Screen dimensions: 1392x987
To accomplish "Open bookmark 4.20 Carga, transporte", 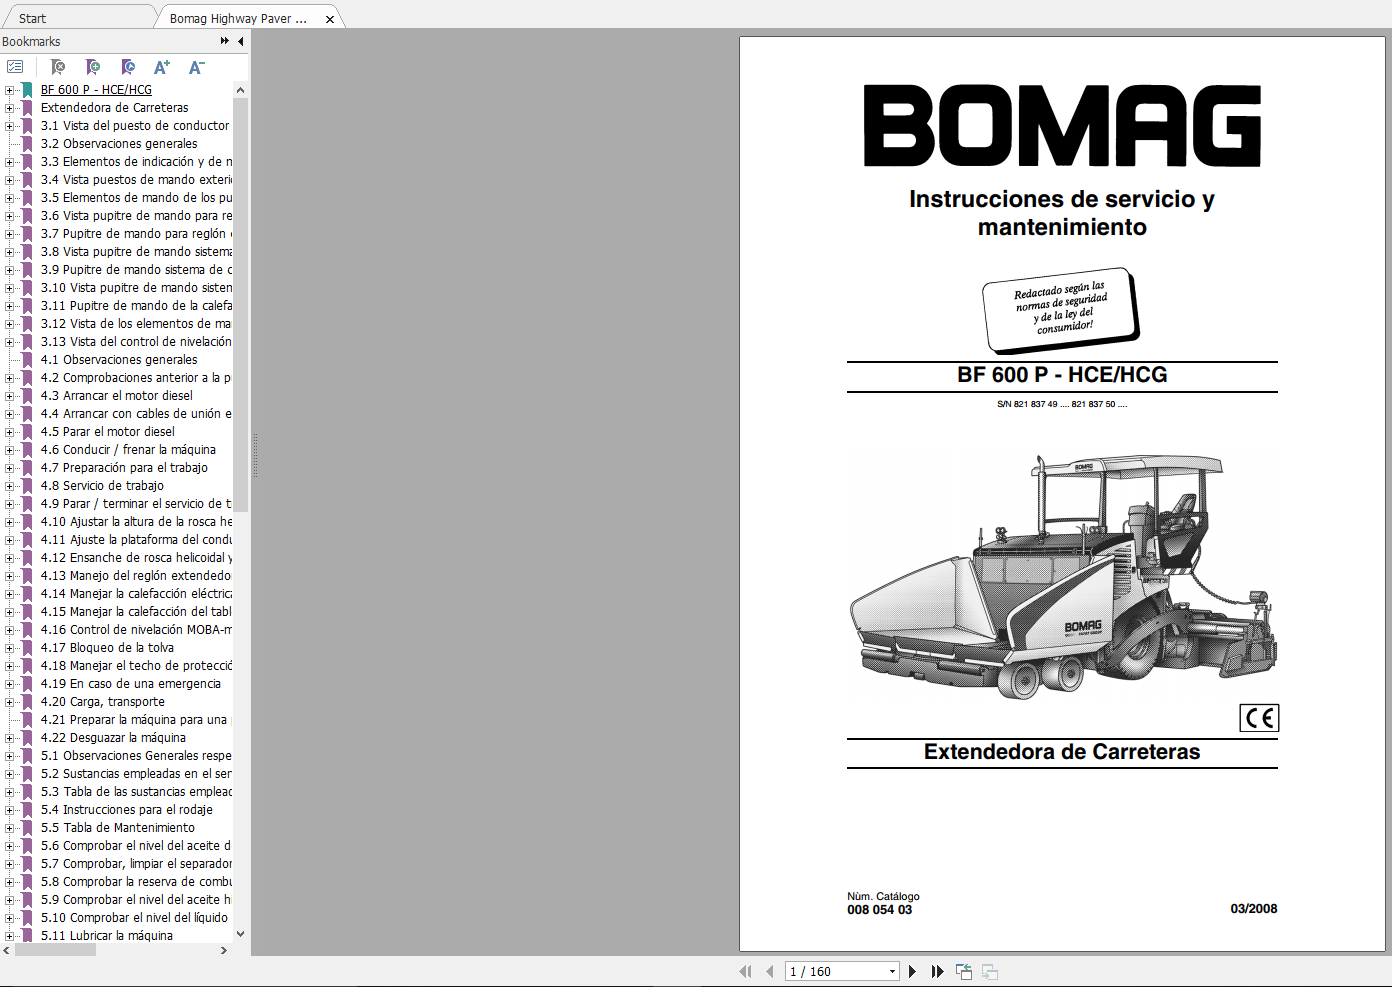I will 103,702.
